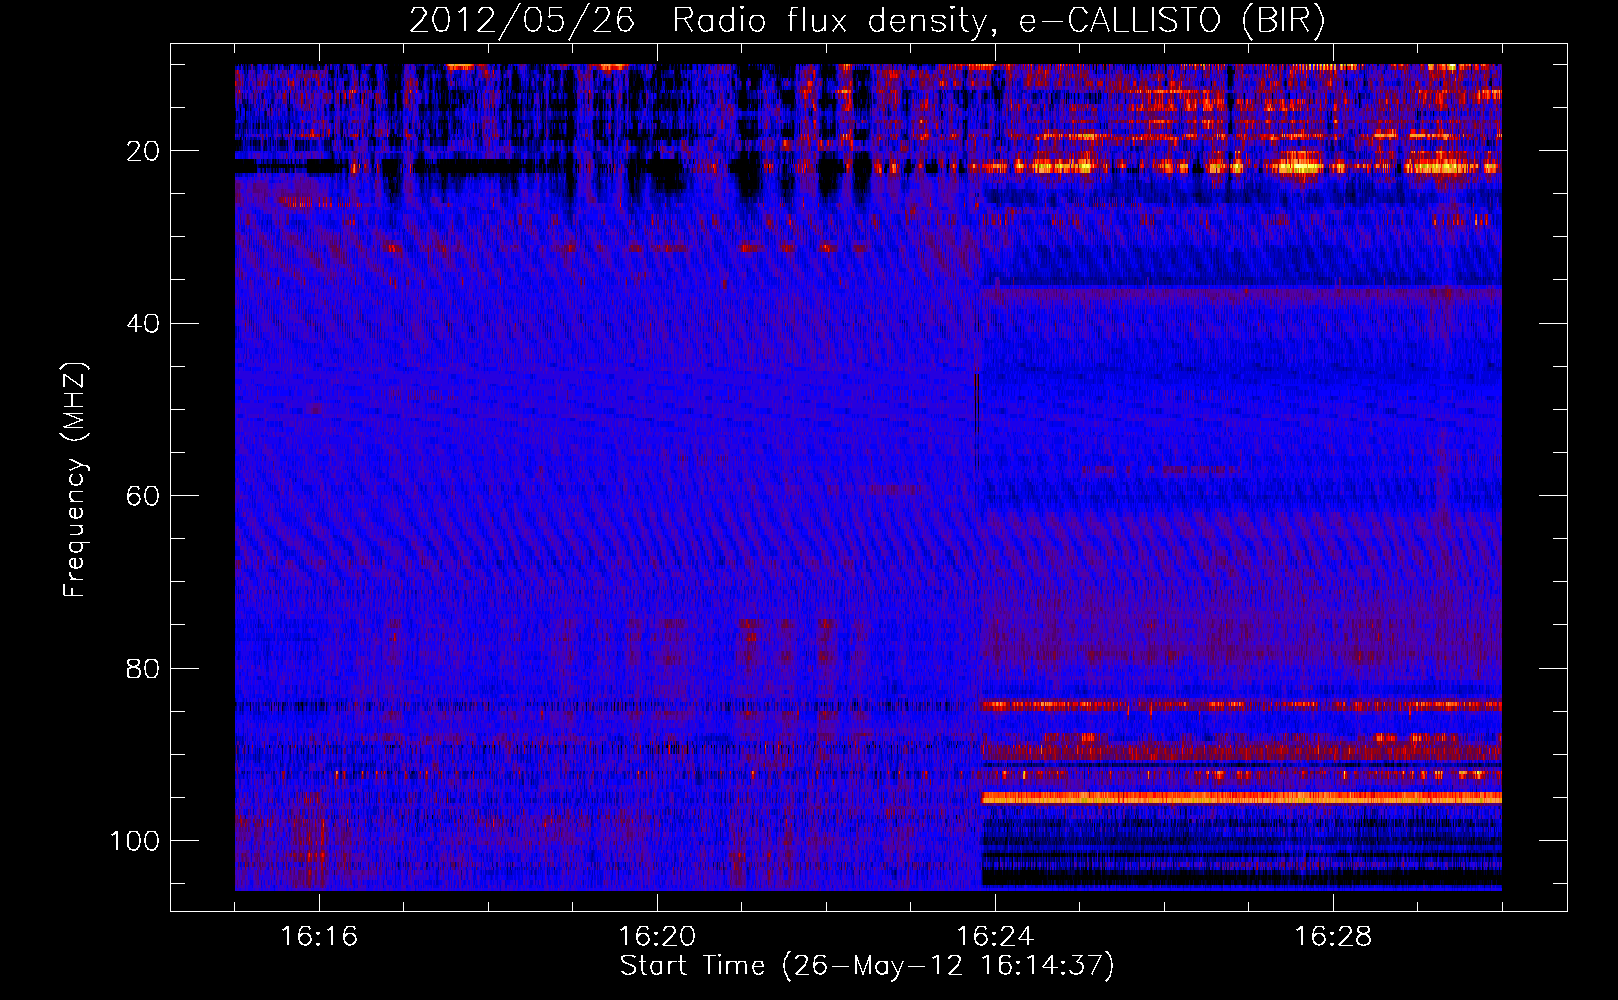1618x1000 pixels.
Task: Click the "16:24" time tick label
Action: tap(995, 936)
